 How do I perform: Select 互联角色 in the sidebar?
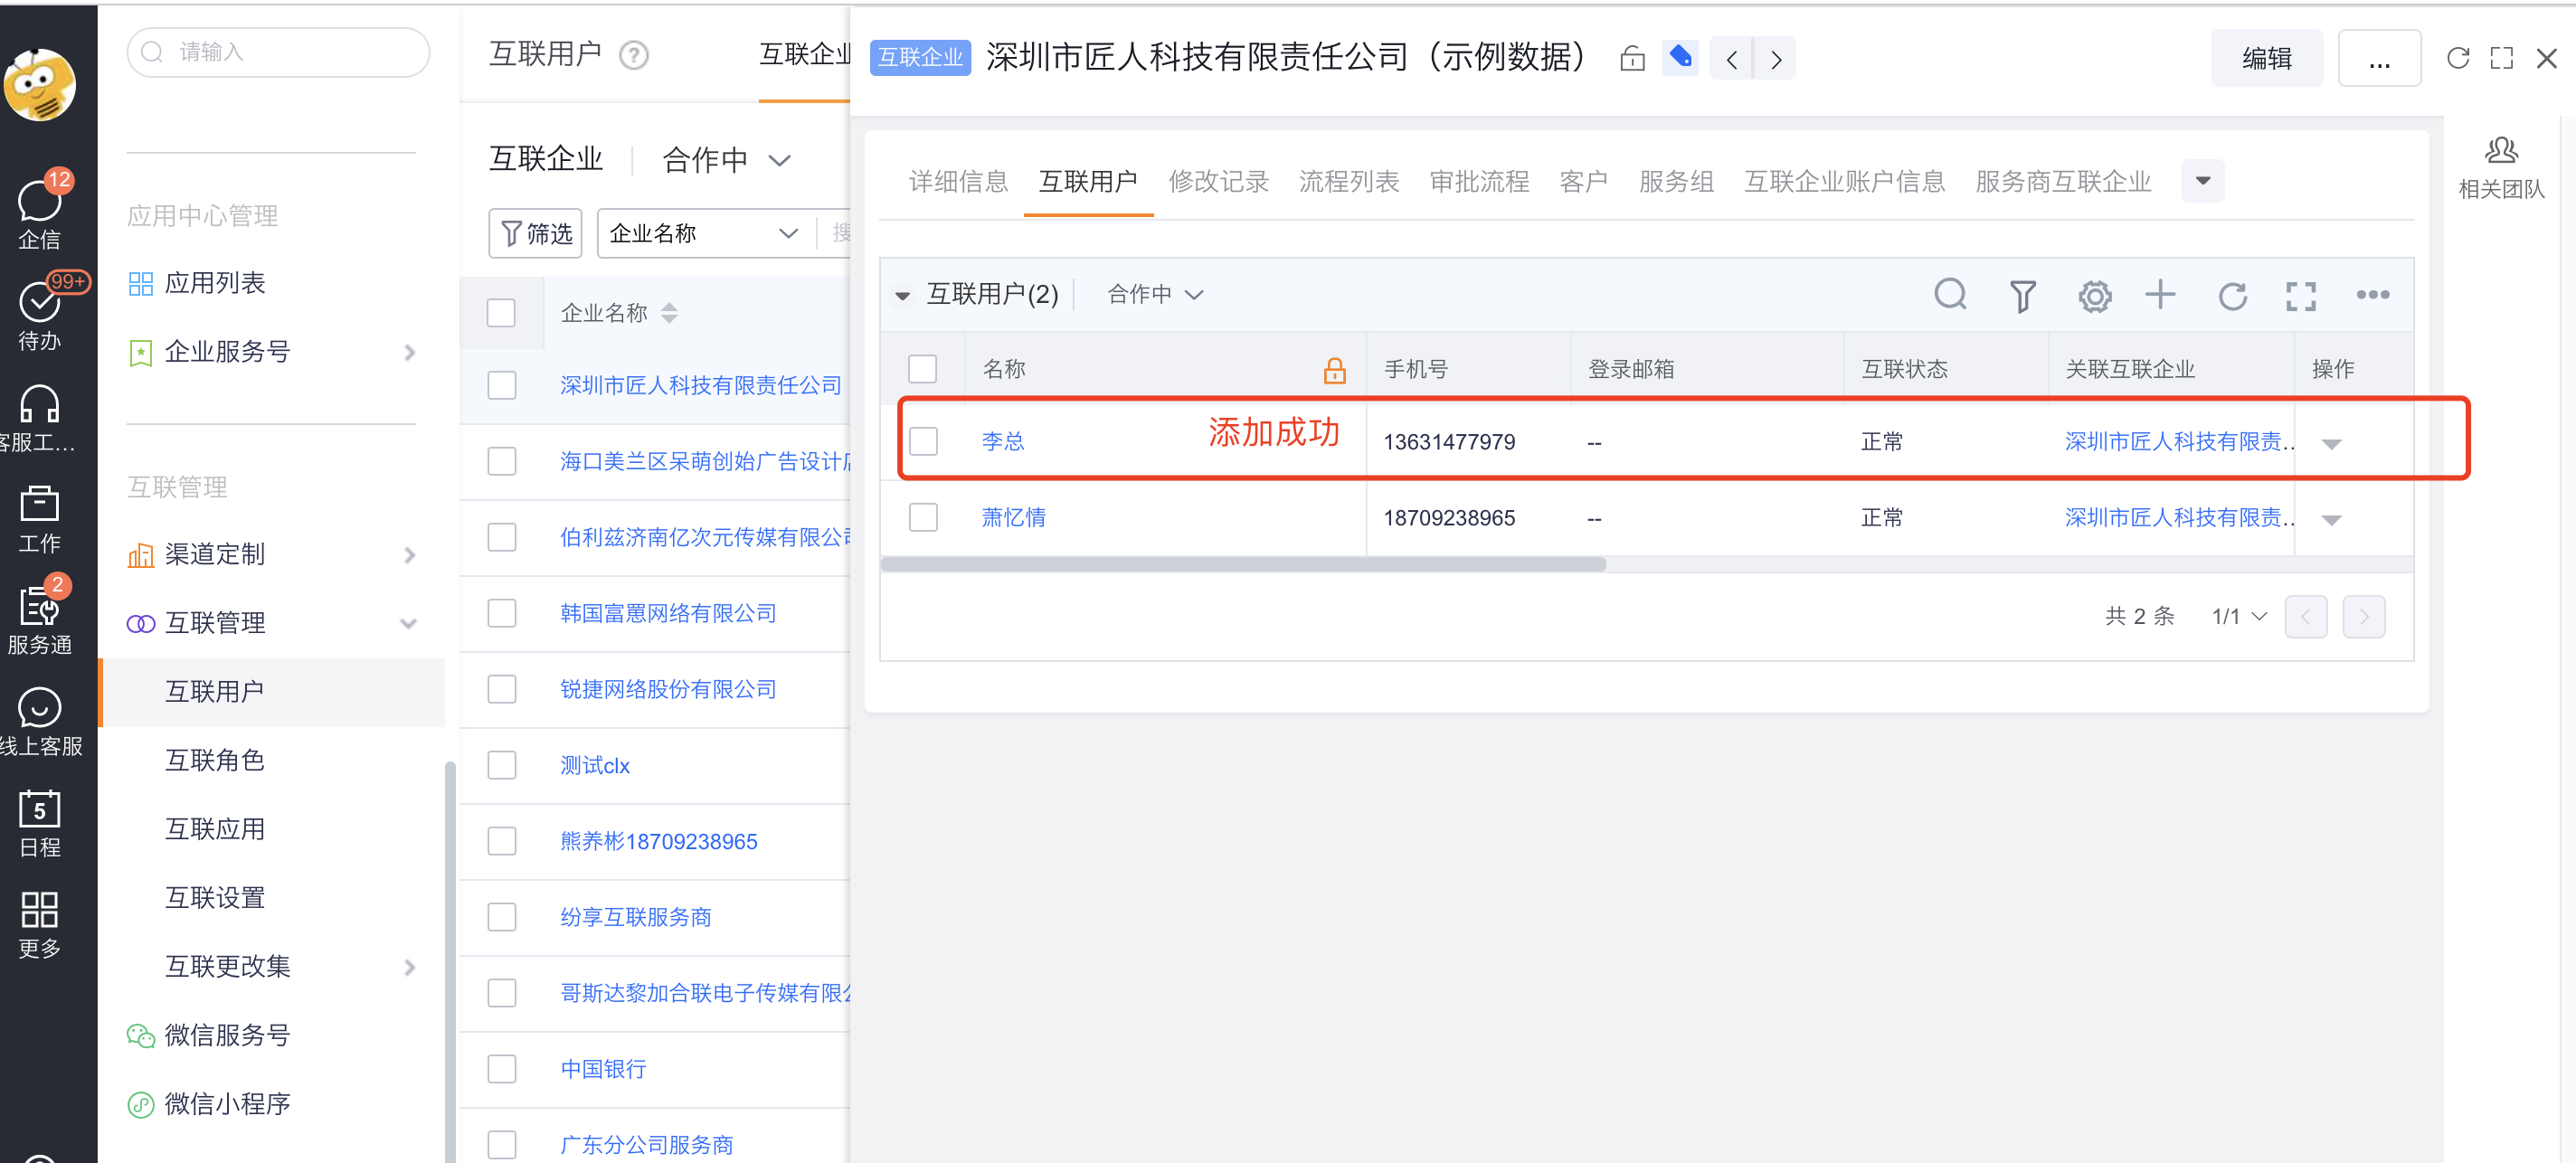coord(214,760)
